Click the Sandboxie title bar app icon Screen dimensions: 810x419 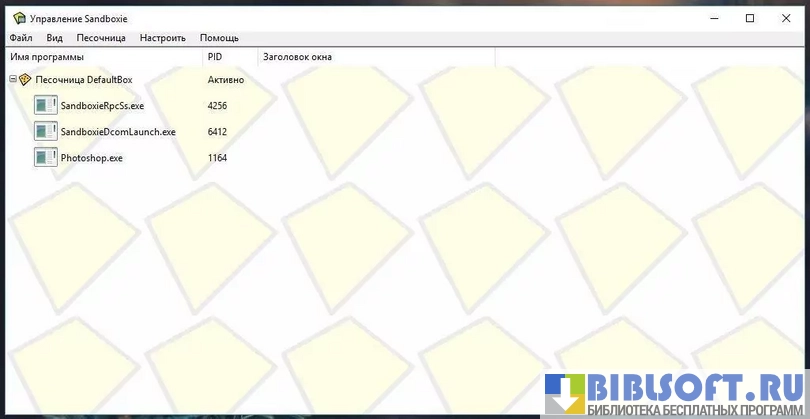click(19, 18)
